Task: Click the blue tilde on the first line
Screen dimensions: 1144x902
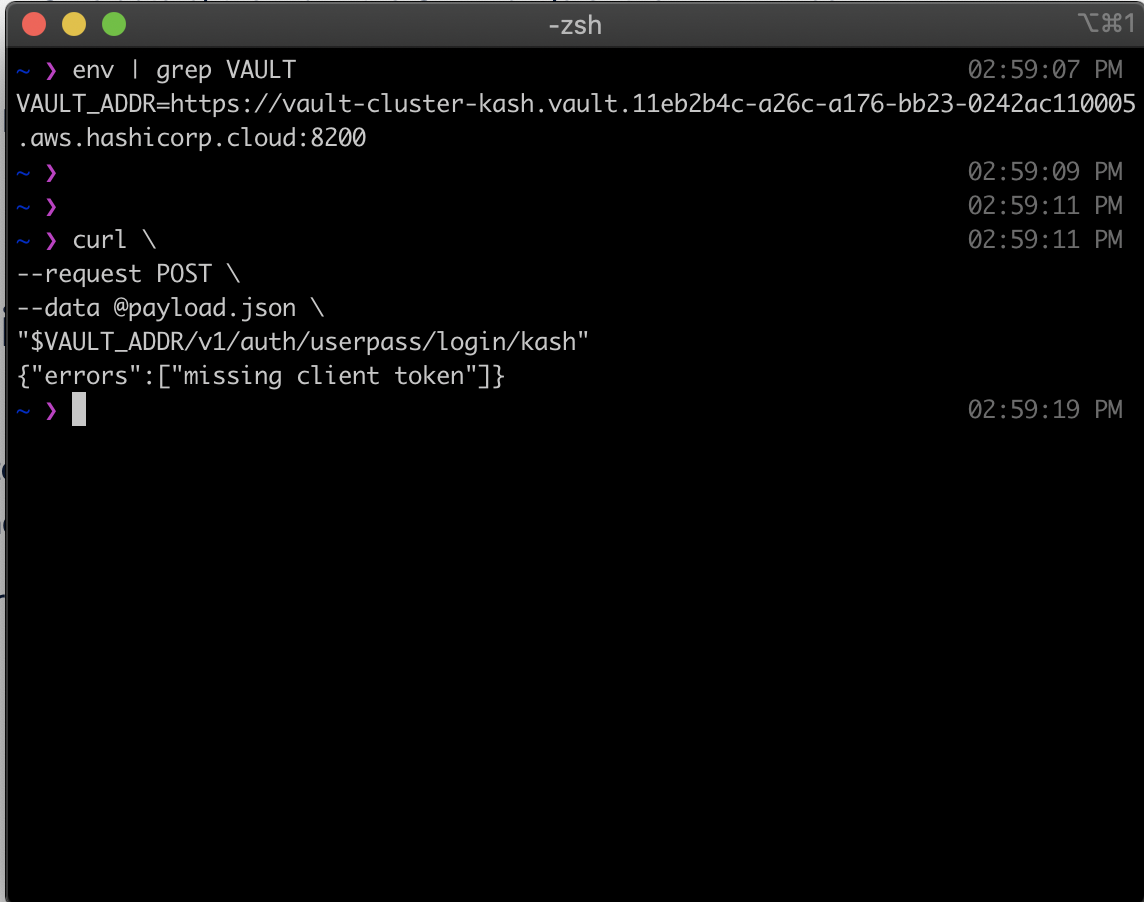Action: [x=24, y=70]
